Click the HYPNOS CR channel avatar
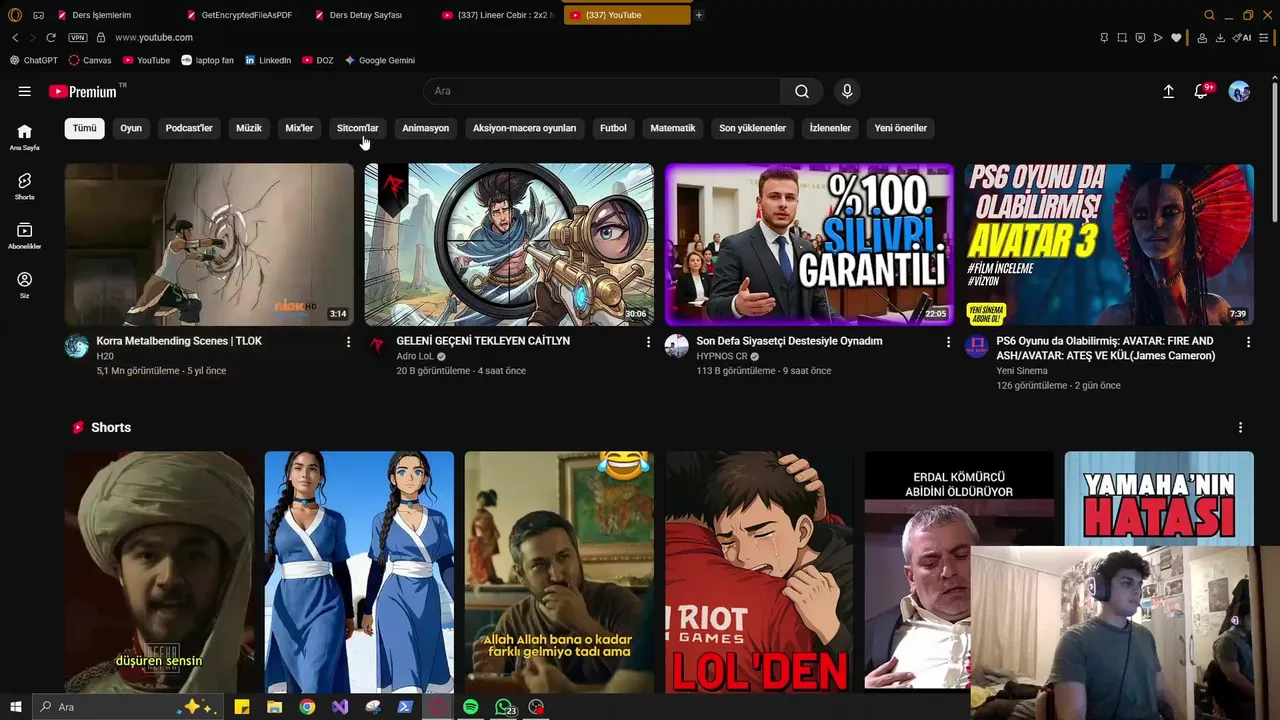The image size is (1280, 720). 677,346
